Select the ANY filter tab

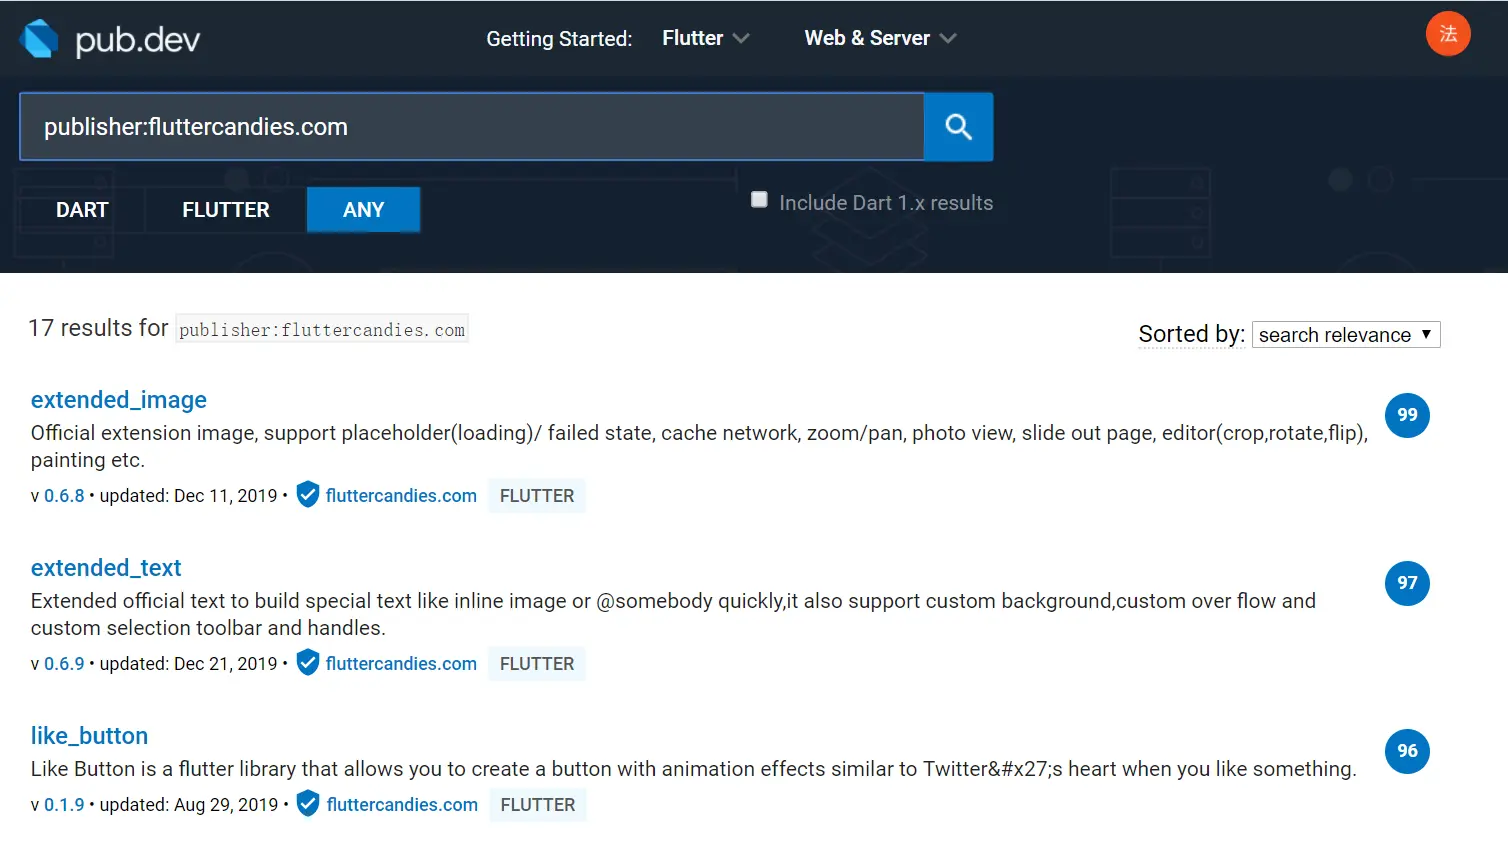(x=363, y=210)
